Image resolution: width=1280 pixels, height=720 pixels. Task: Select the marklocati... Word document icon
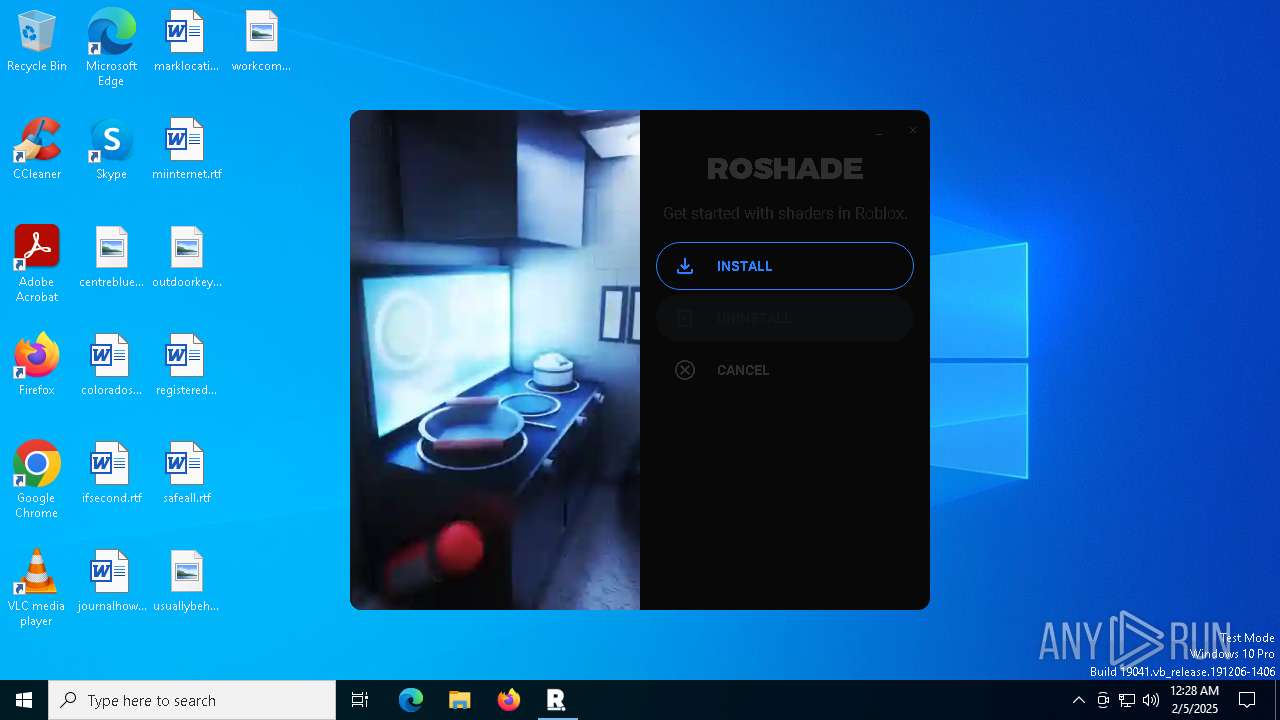click(186, 42)
